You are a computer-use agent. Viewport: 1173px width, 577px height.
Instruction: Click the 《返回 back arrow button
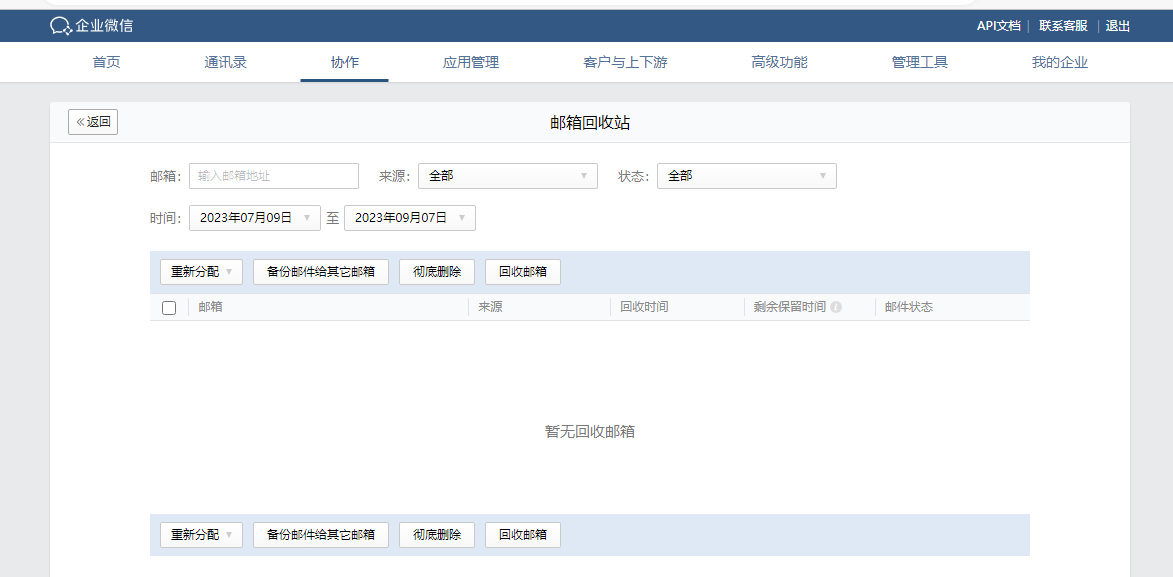[92, 121]
